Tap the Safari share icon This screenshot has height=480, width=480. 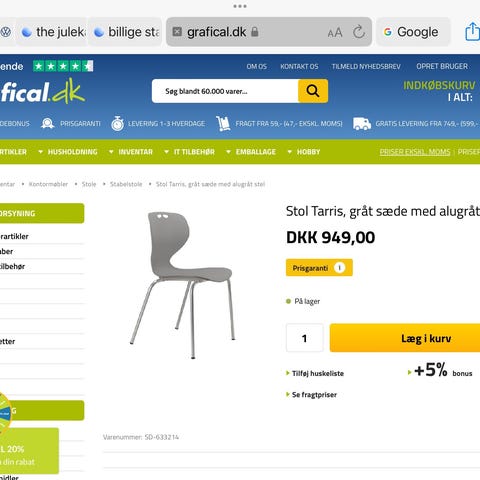(472, 31)
